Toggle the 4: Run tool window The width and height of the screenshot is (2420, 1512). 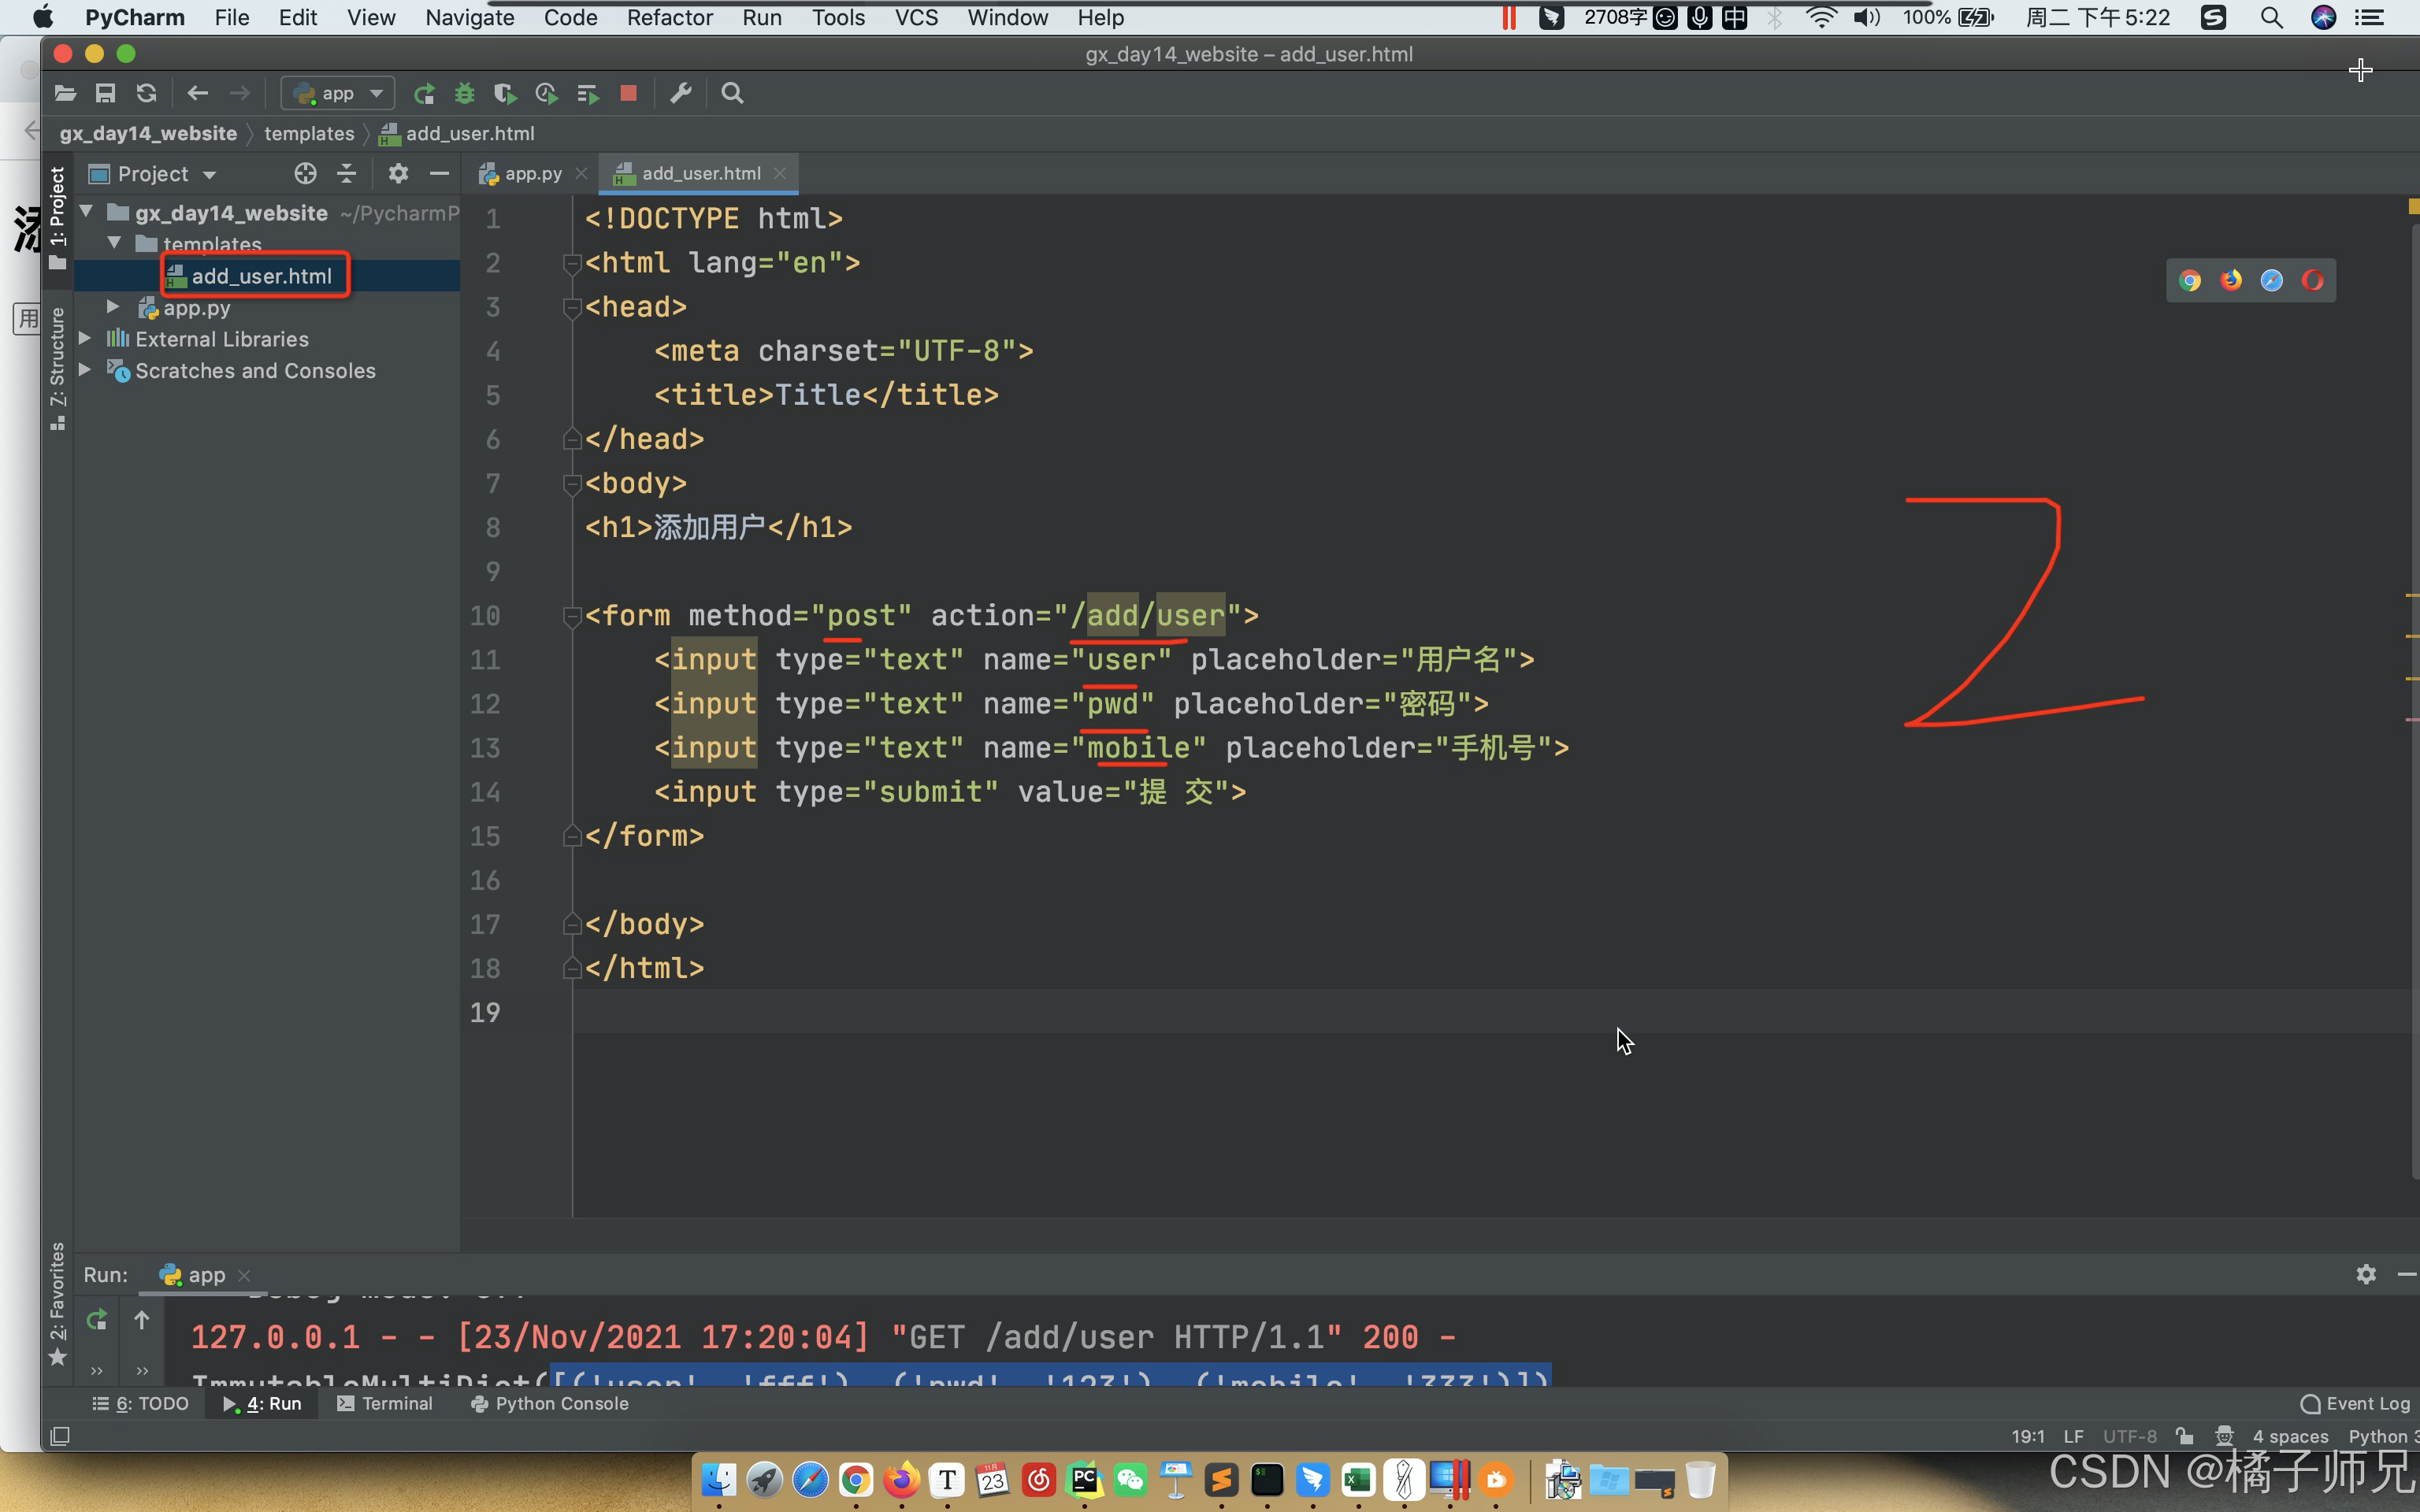262,1404
